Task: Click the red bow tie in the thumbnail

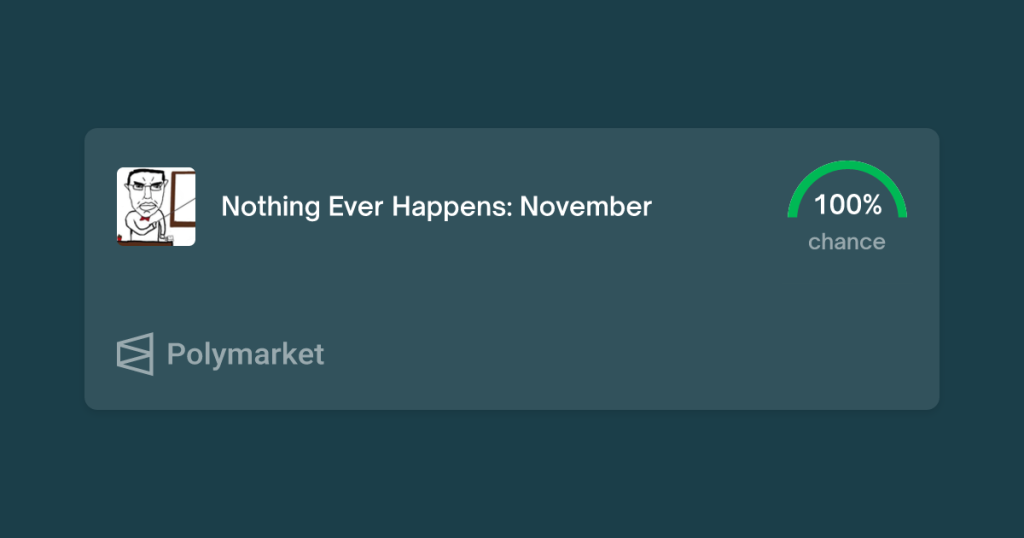Action: pyautogui.click(x=146, y=216)
